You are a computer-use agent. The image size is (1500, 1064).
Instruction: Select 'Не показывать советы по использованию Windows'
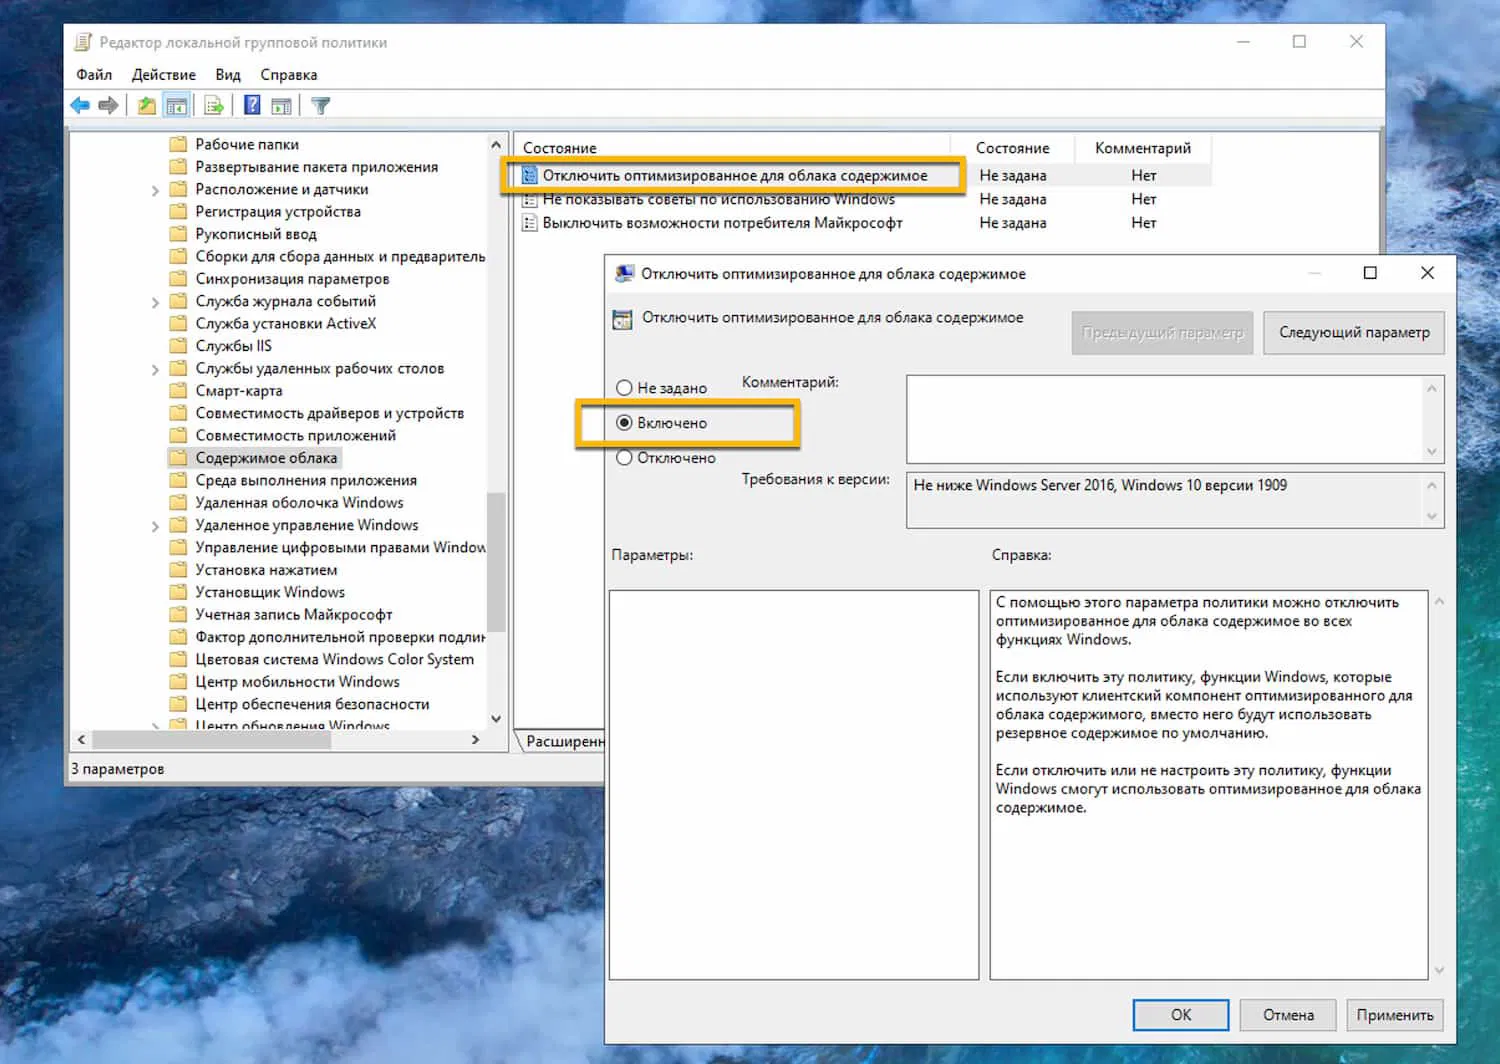(x=719, y=199)
